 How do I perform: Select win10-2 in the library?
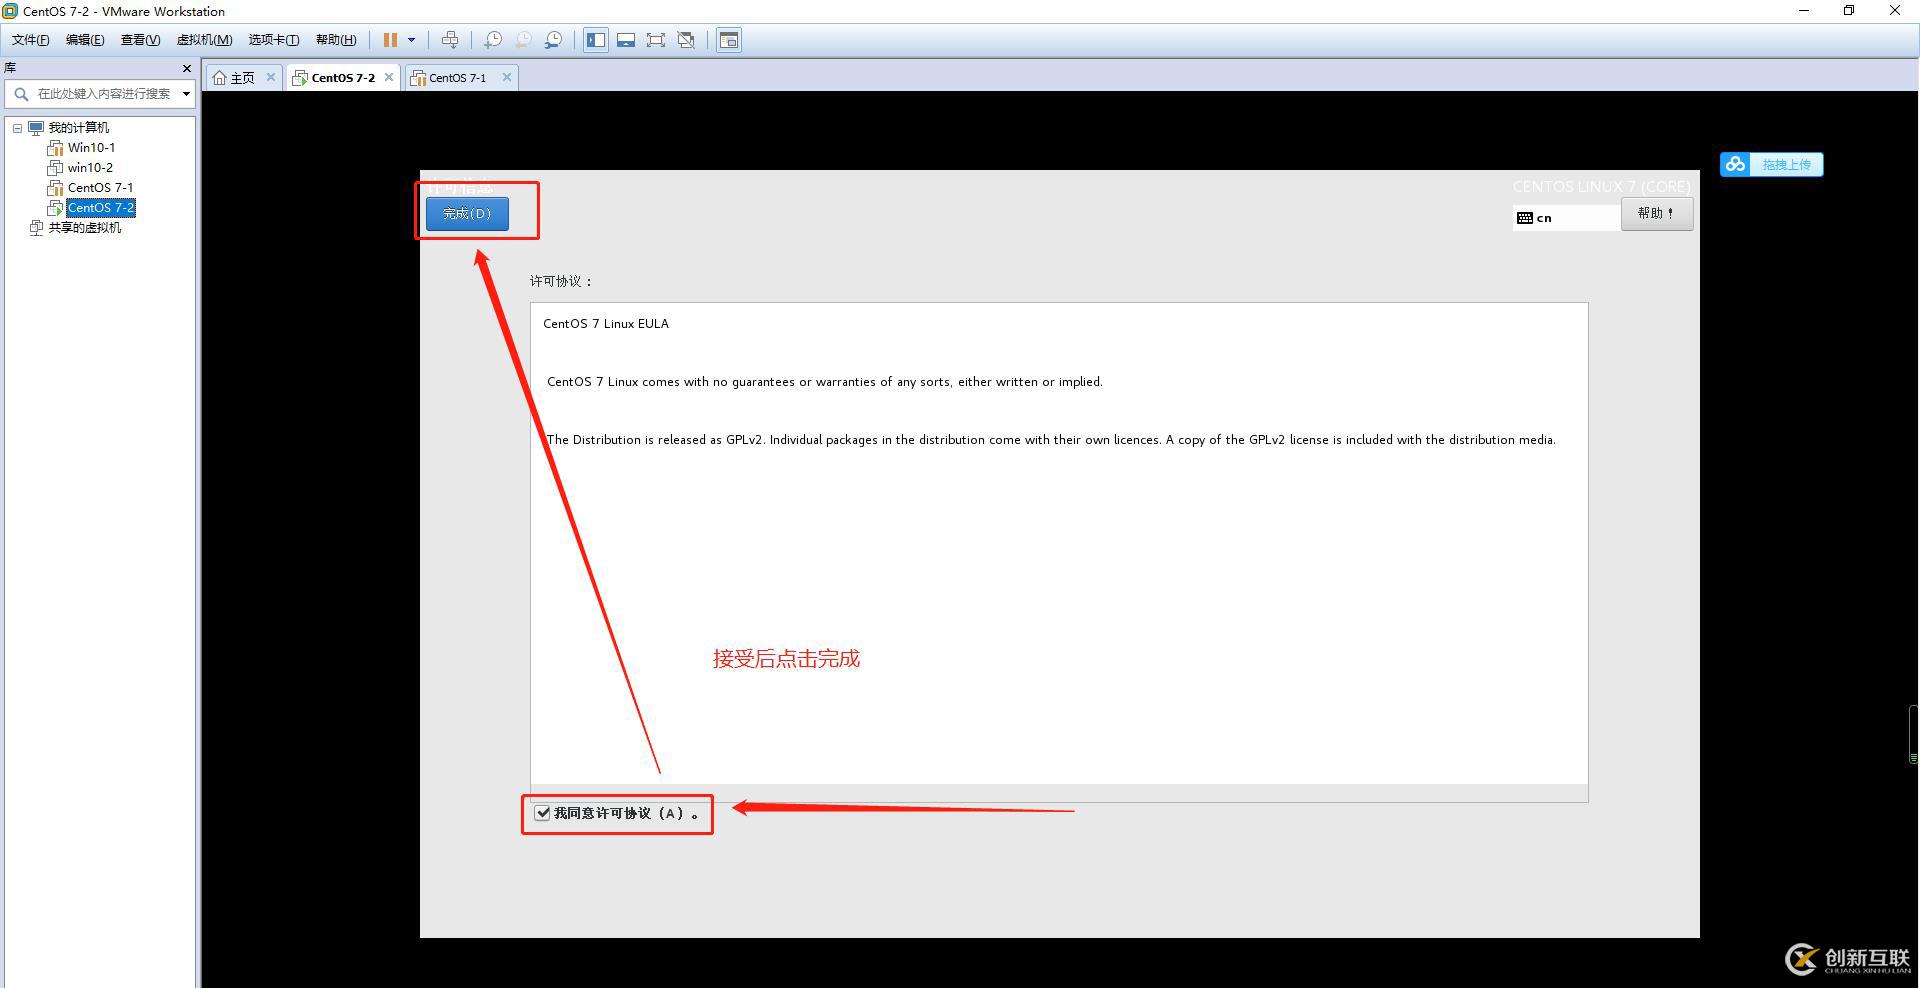90,168
